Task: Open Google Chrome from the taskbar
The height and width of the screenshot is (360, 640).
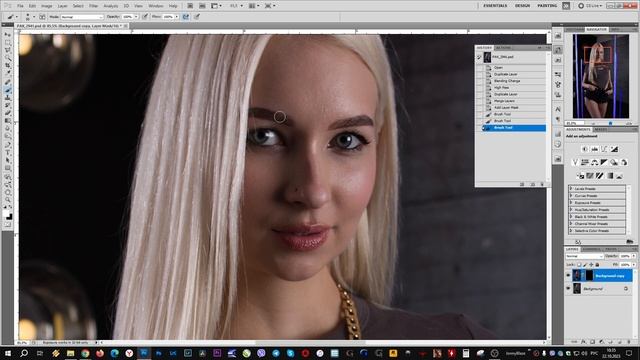Action: (85, 353)
